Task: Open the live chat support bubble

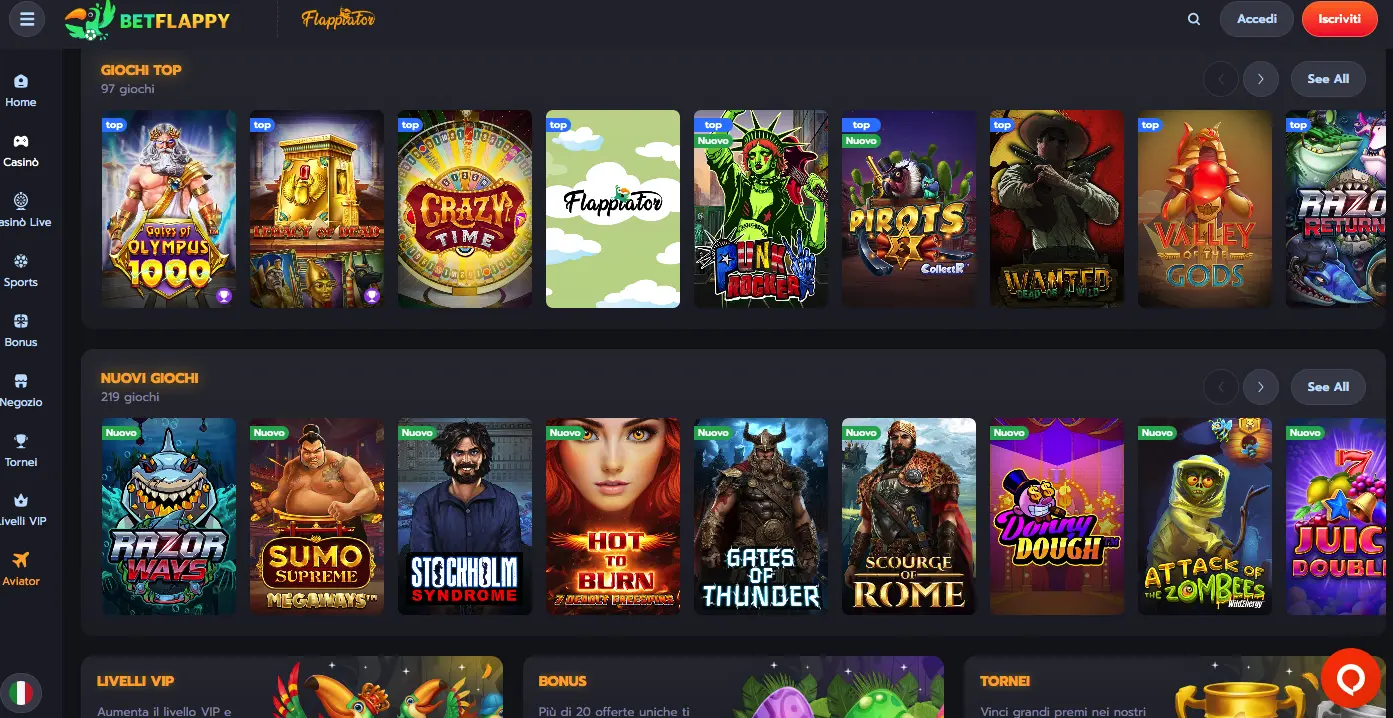Action: 1351,678
